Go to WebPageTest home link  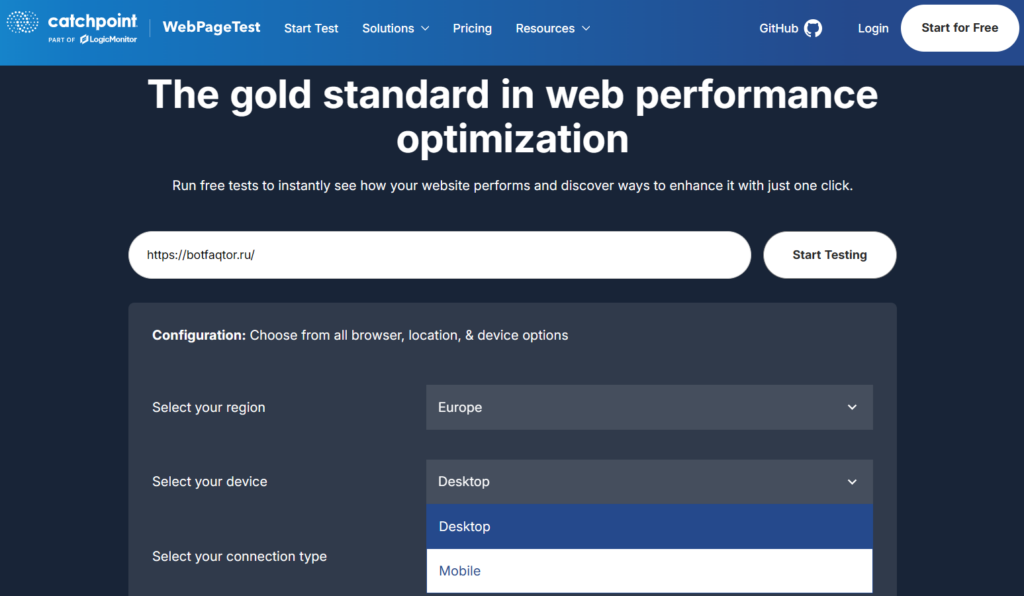coord(211,27)
